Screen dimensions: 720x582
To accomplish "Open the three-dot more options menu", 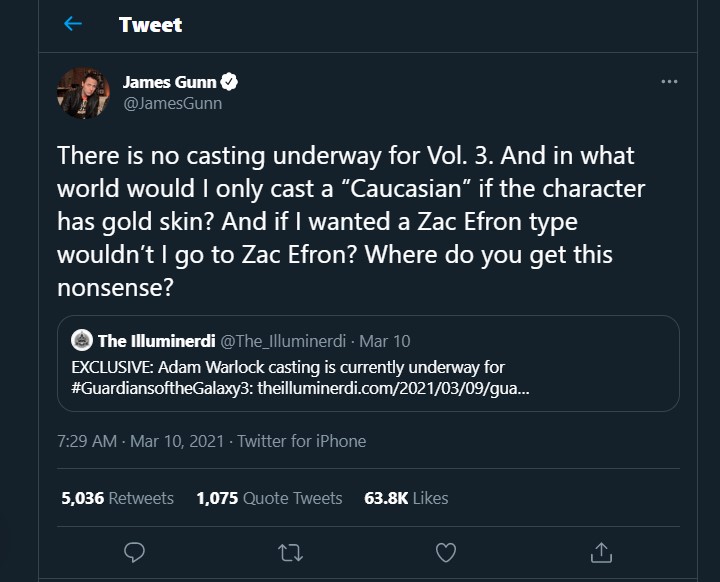I will pos(669,82).
